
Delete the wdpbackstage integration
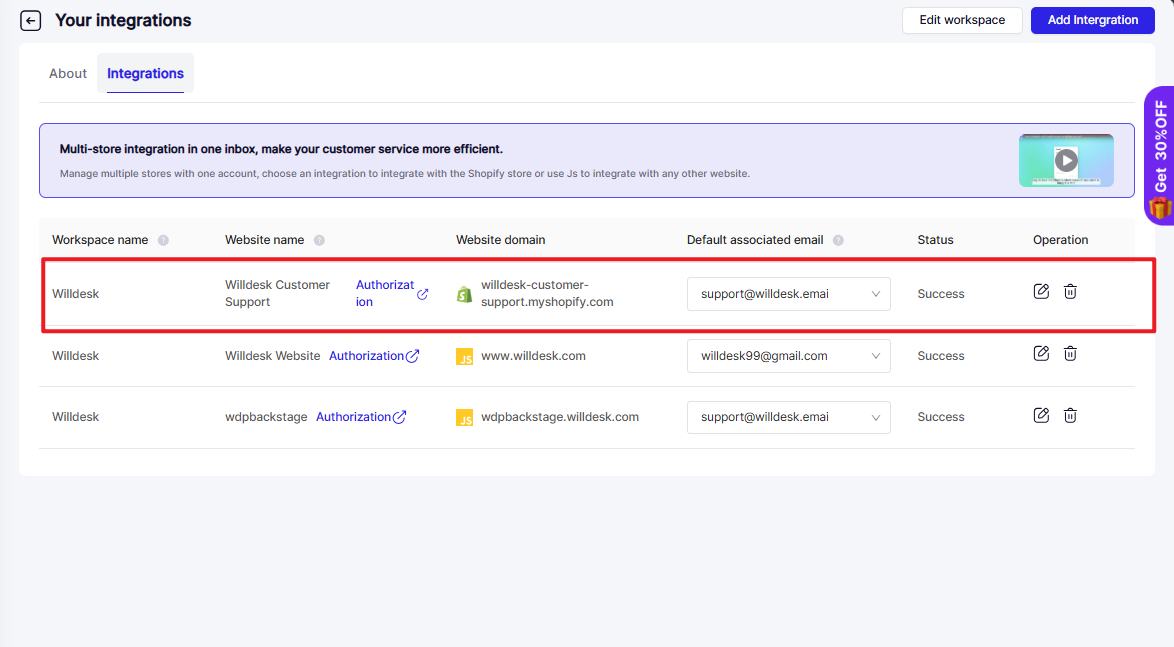click(x=1070, y=416)
